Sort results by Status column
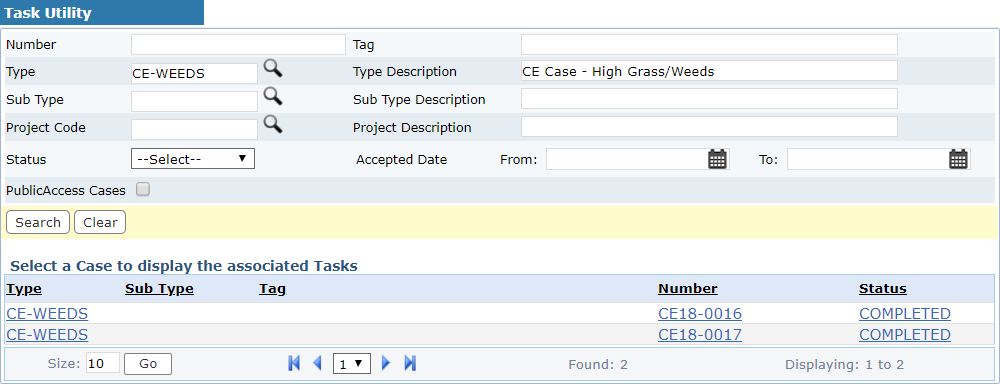 [x=883, y=288]
